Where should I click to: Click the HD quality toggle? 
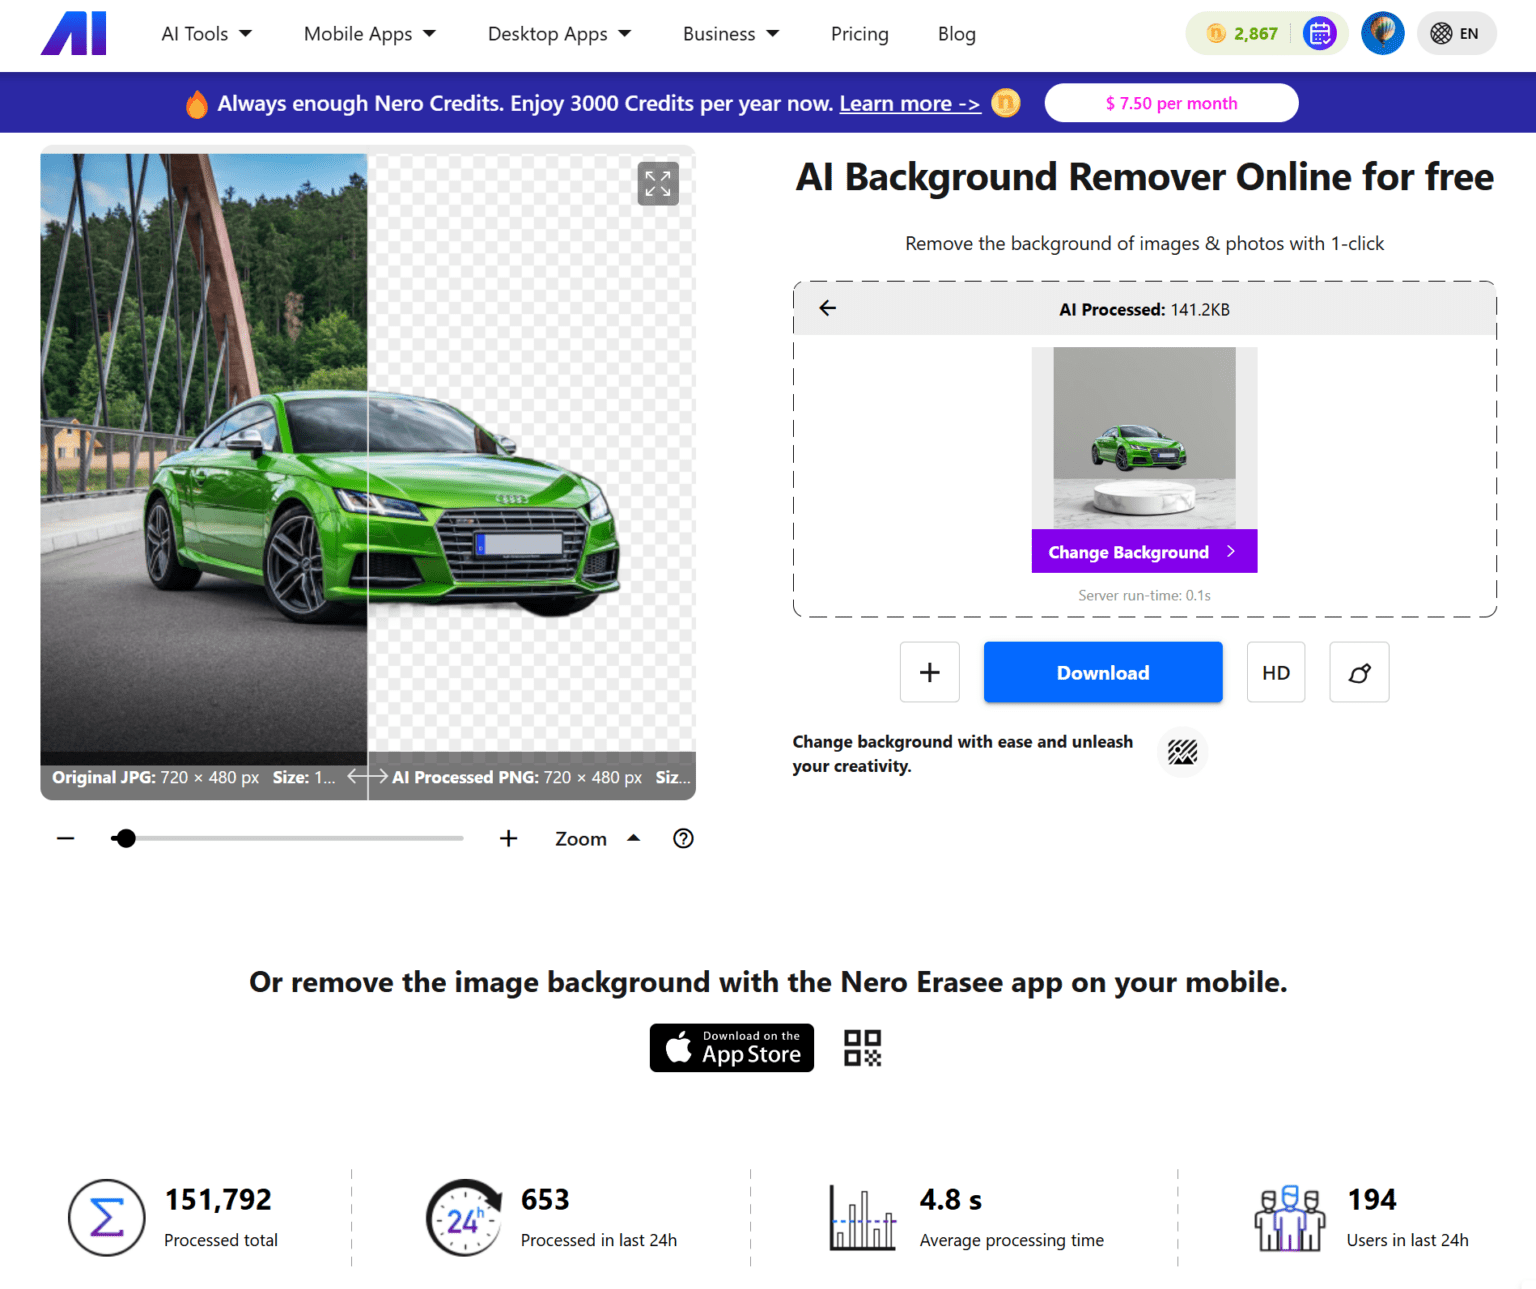click(x=1275, y=671)
